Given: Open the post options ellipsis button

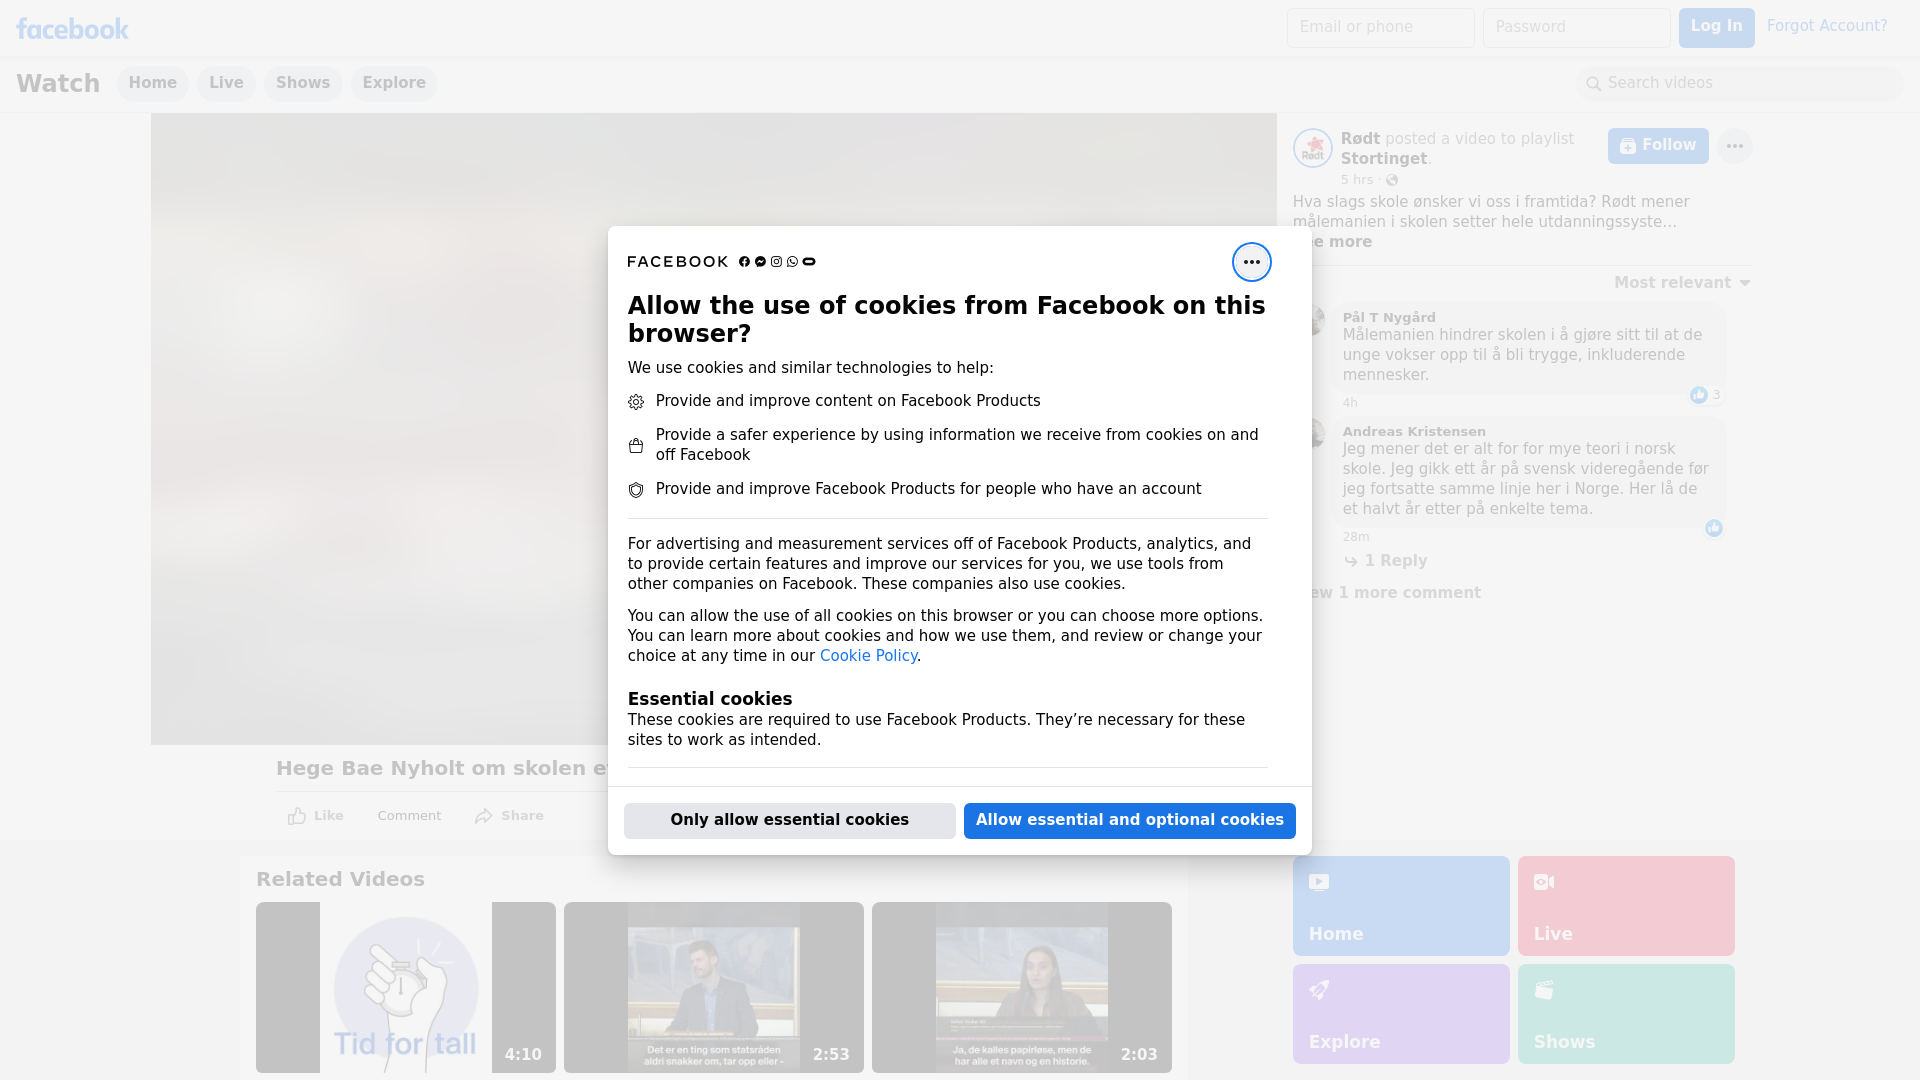Looking at the screenshot, I should coord(1734,146).
